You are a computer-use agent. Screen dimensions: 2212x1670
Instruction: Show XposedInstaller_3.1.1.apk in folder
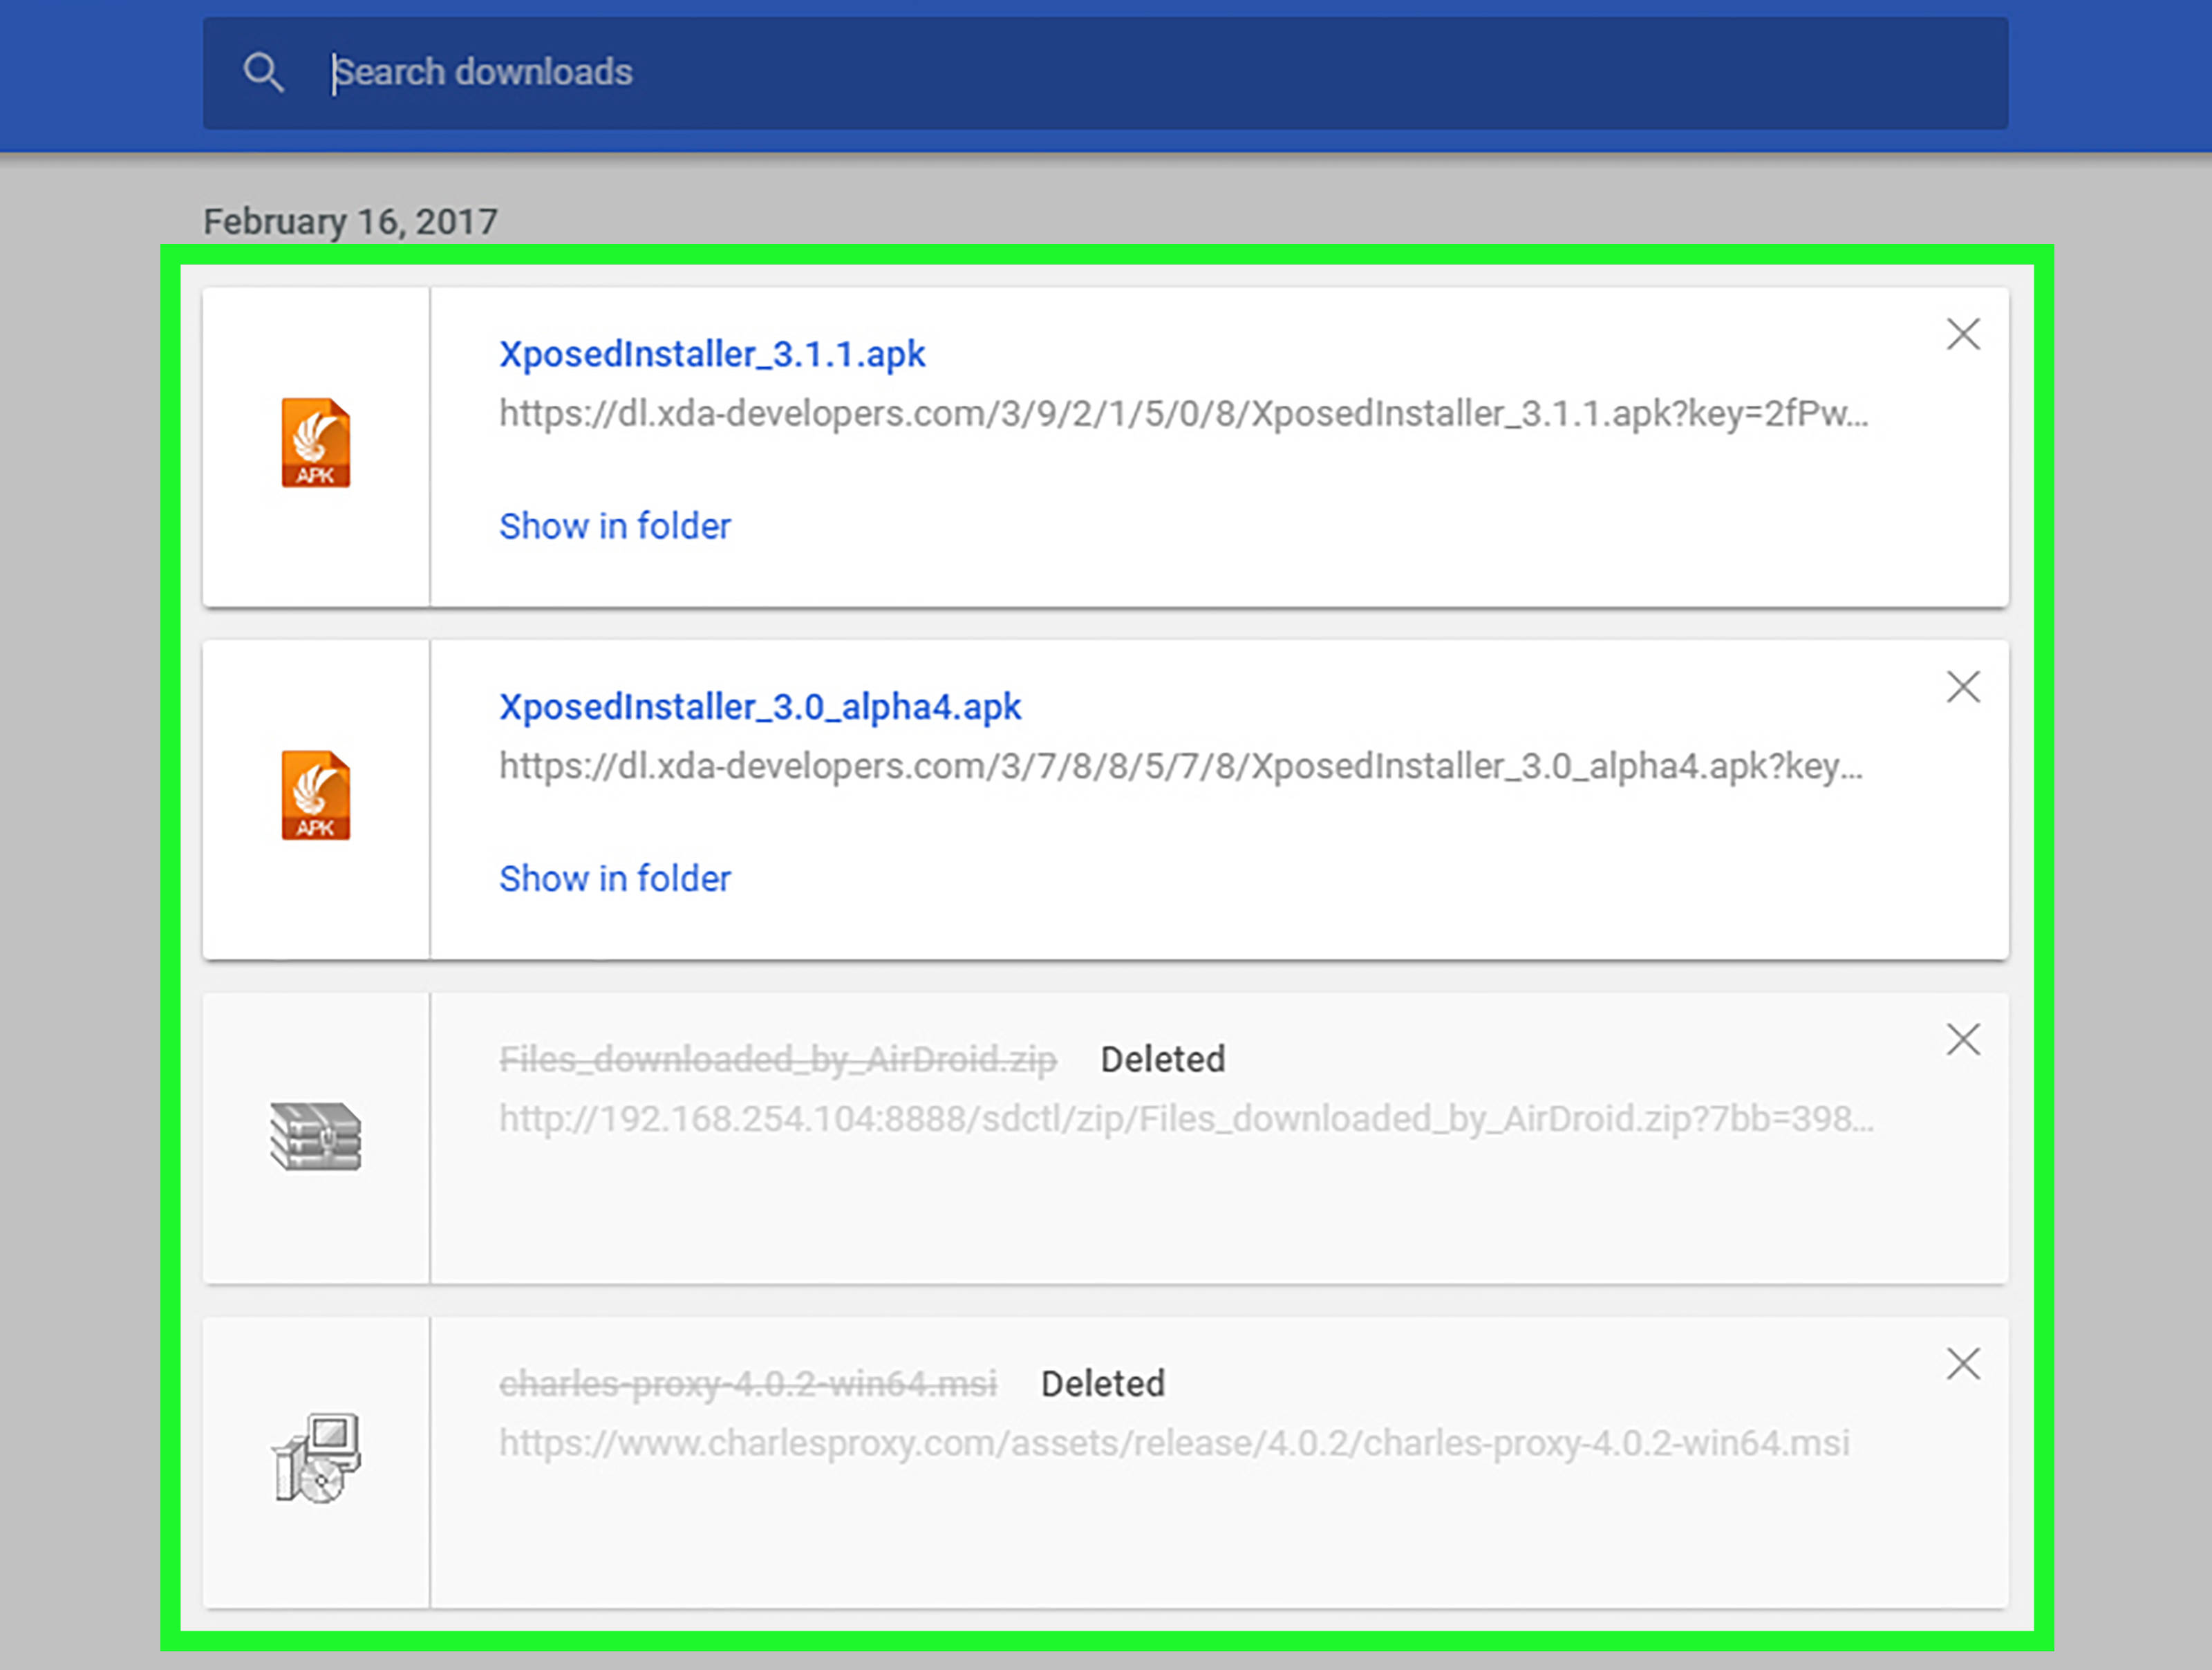tap(614, 526)
